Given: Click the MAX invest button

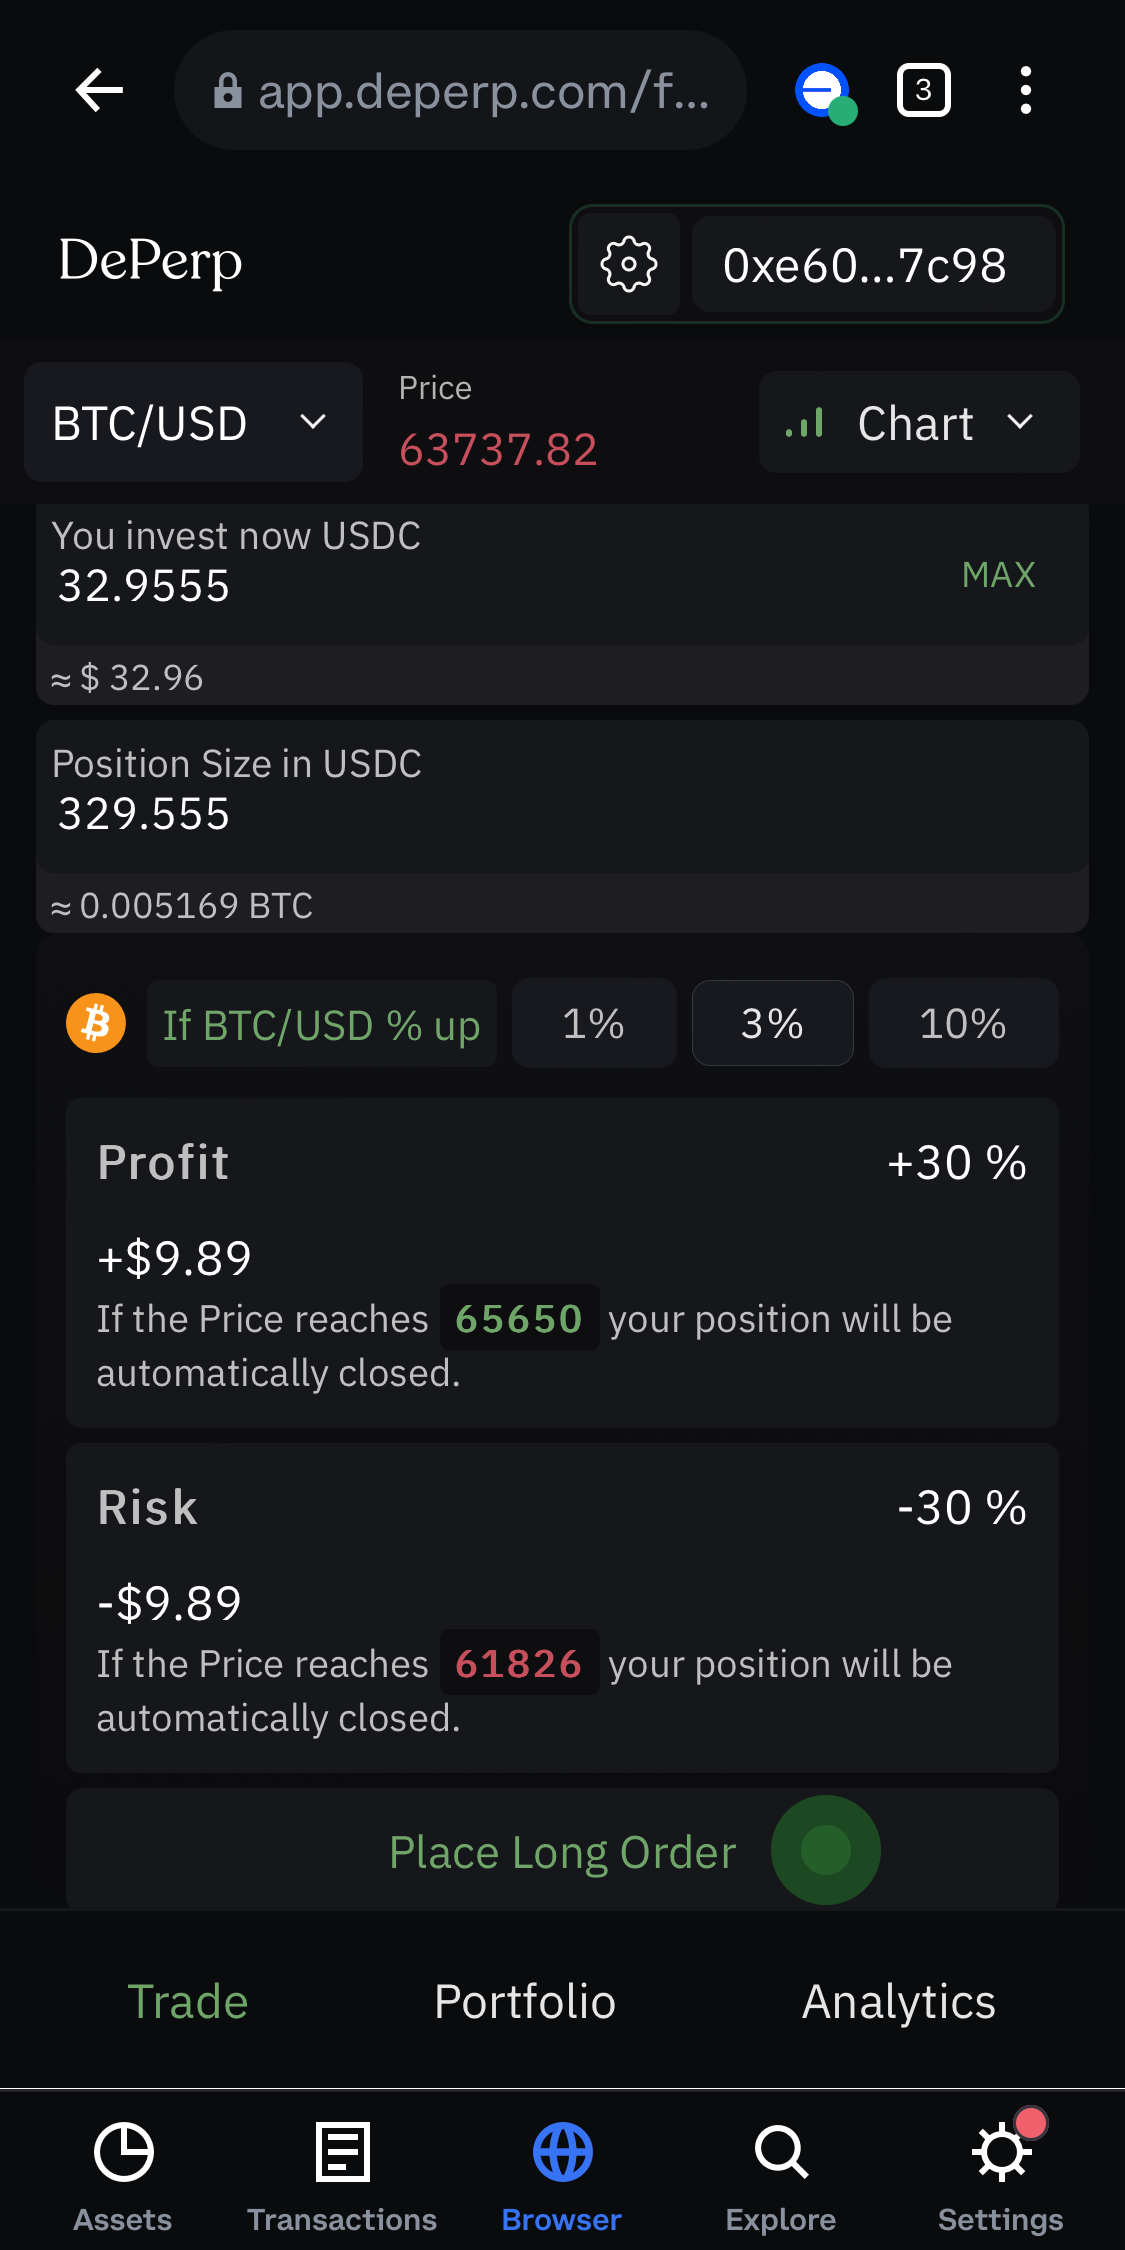Looking at the screenshot, I should click(x=998, y=575).
